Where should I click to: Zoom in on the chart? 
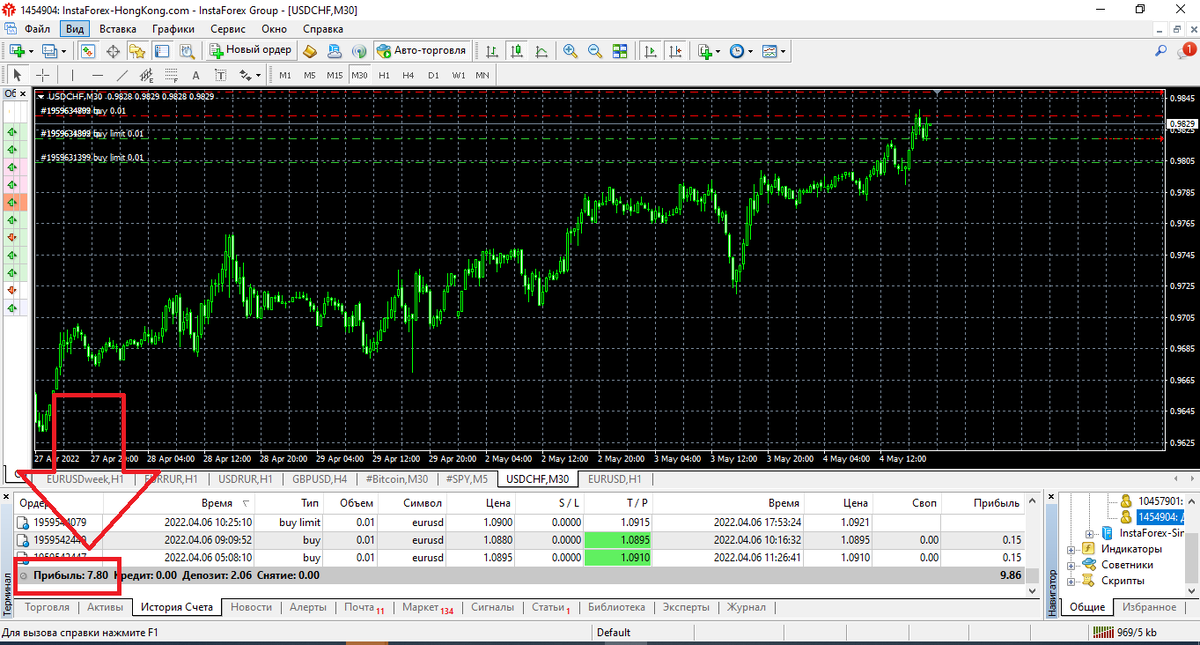(x=569, y=51)
